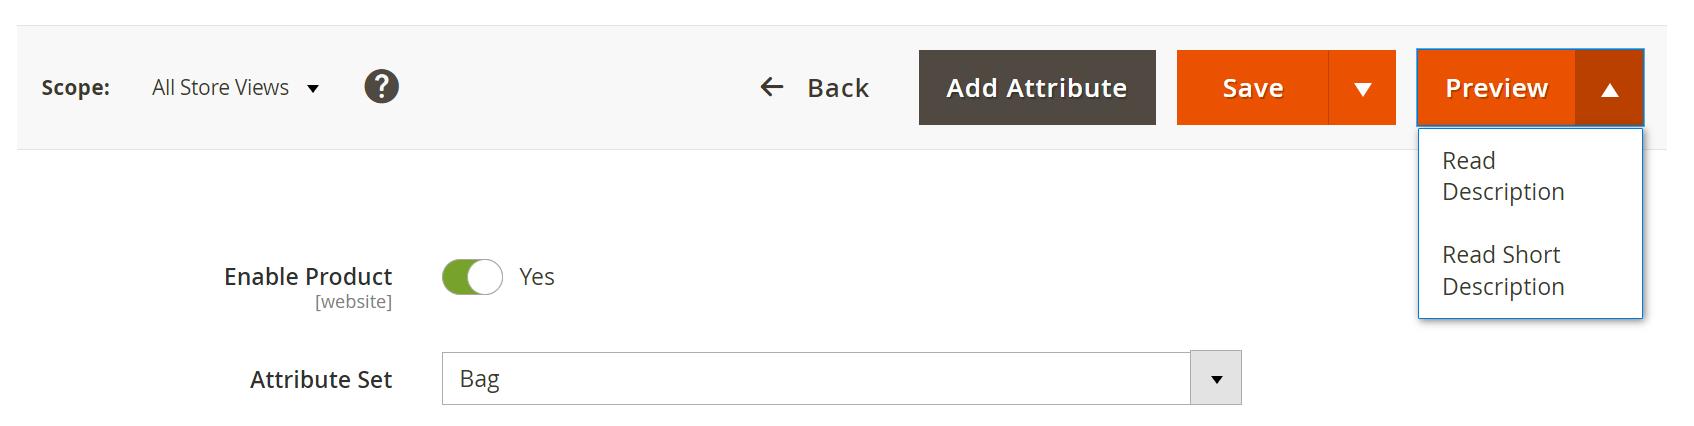The height and width of the screenshot is (426, 1694).
Task: Click the Attribute Set dropdown arrow button
Action: pyautogui.click(x=1216, y=379)
